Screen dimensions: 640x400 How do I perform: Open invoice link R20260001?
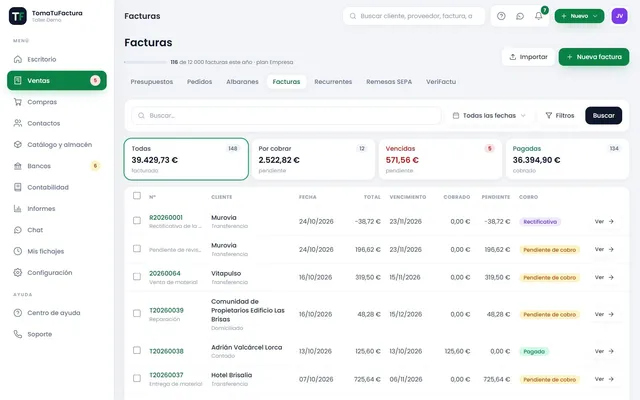(166, 218)
